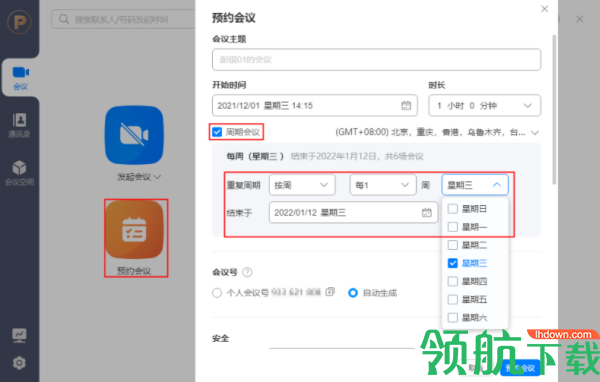Close the 预约会议 dialog
This screenshot has height=382, width=600.
[x=545, y=9]
